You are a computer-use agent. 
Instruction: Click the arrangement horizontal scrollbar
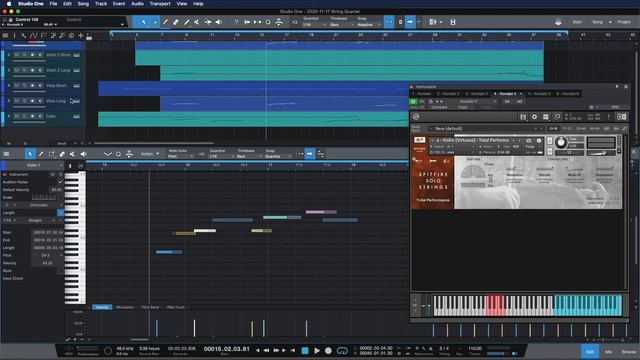153,143
